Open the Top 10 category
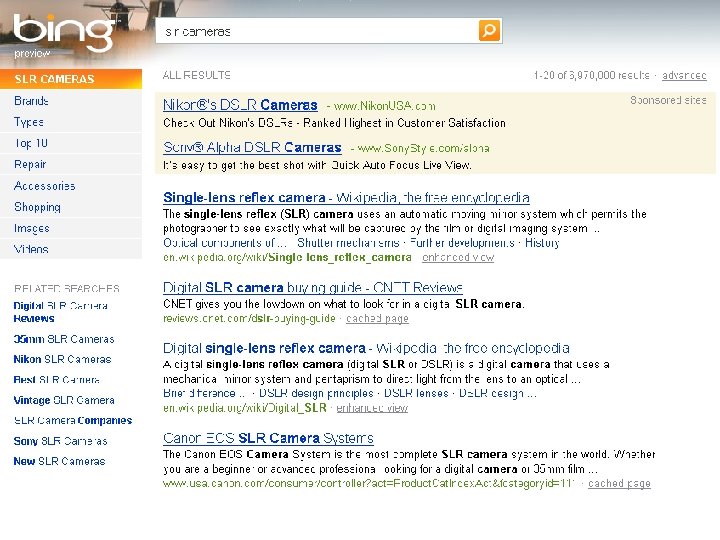 point(31,143)
